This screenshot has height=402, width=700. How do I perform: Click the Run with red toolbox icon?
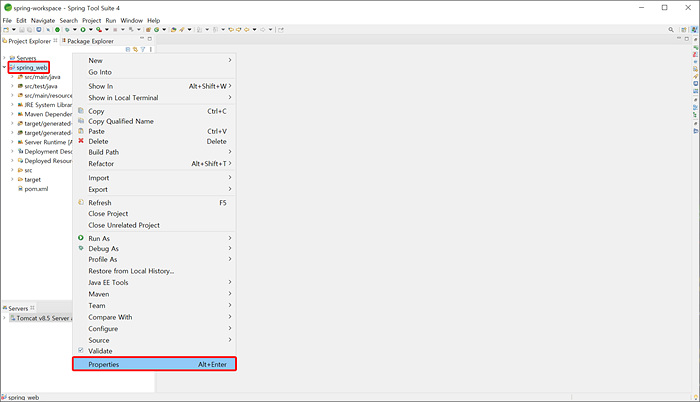[99, 29]
